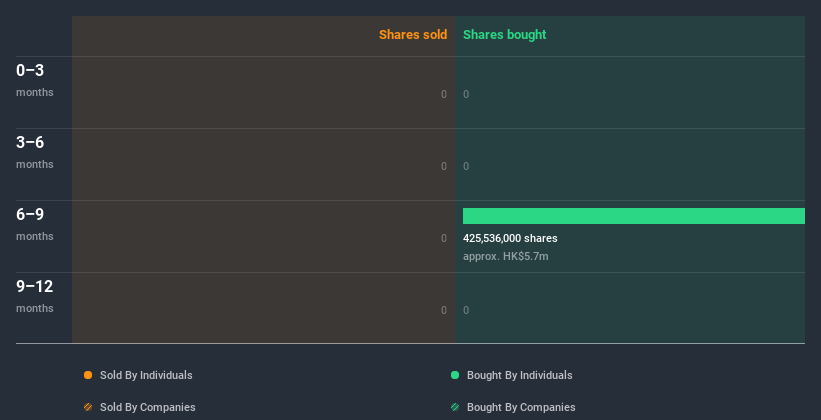
Task: Click the approx. HK$5.7m value text
Action: (505, 257)
